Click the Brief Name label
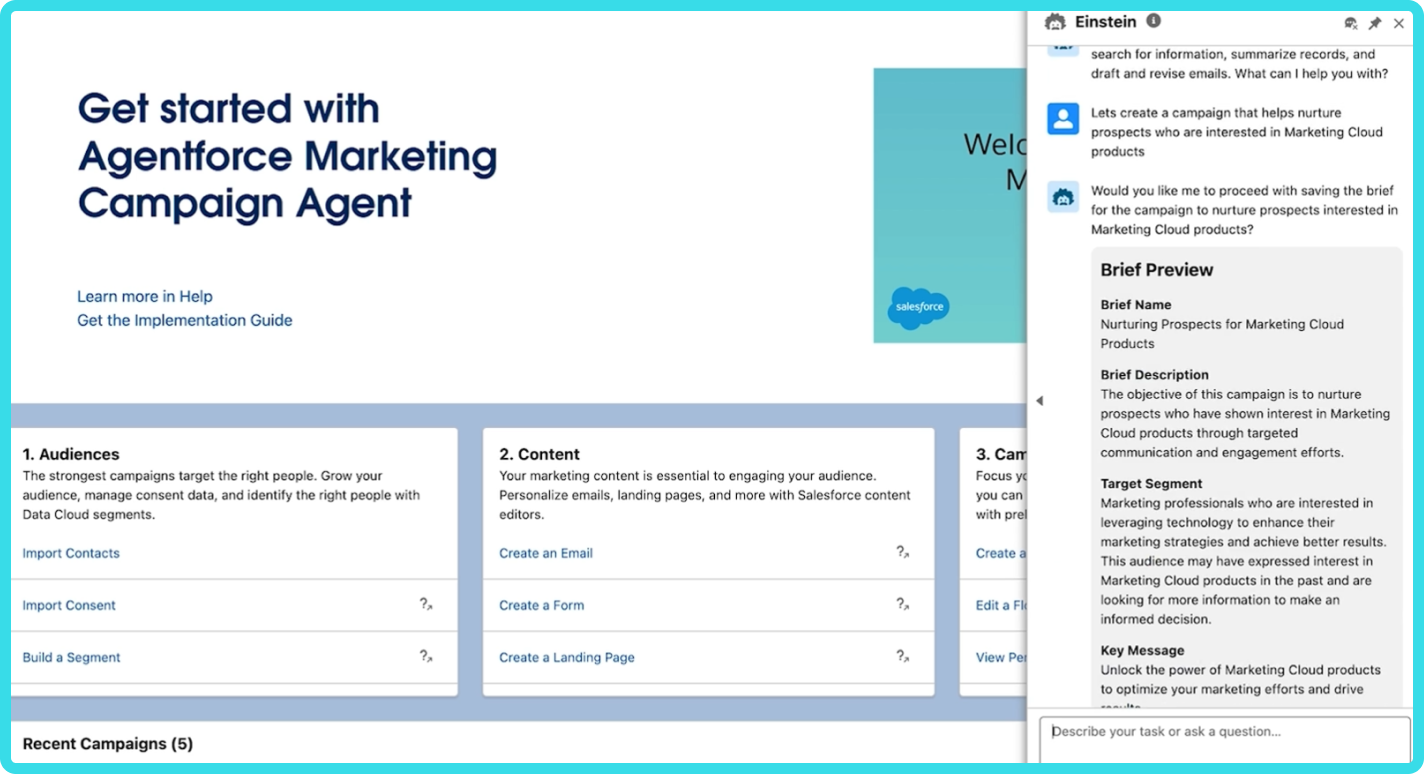The height and width of the screenshot is (774, 1424). (x=1136, y=305)
